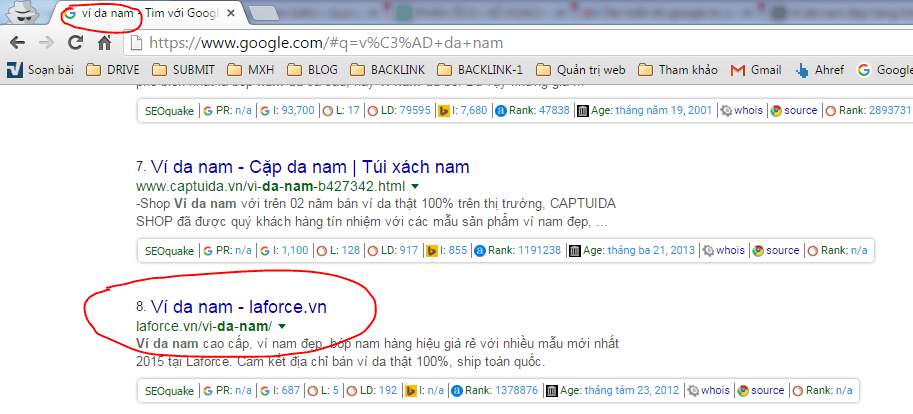The image size is (913, 414).
Task: Click Age value tháng năm 19, 2001
Action: (x=664, y=111)
